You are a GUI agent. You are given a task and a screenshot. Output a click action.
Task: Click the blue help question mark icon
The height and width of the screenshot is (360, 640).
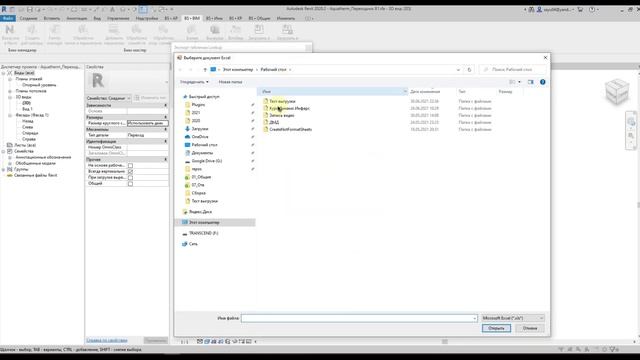[x=542, y=82]
